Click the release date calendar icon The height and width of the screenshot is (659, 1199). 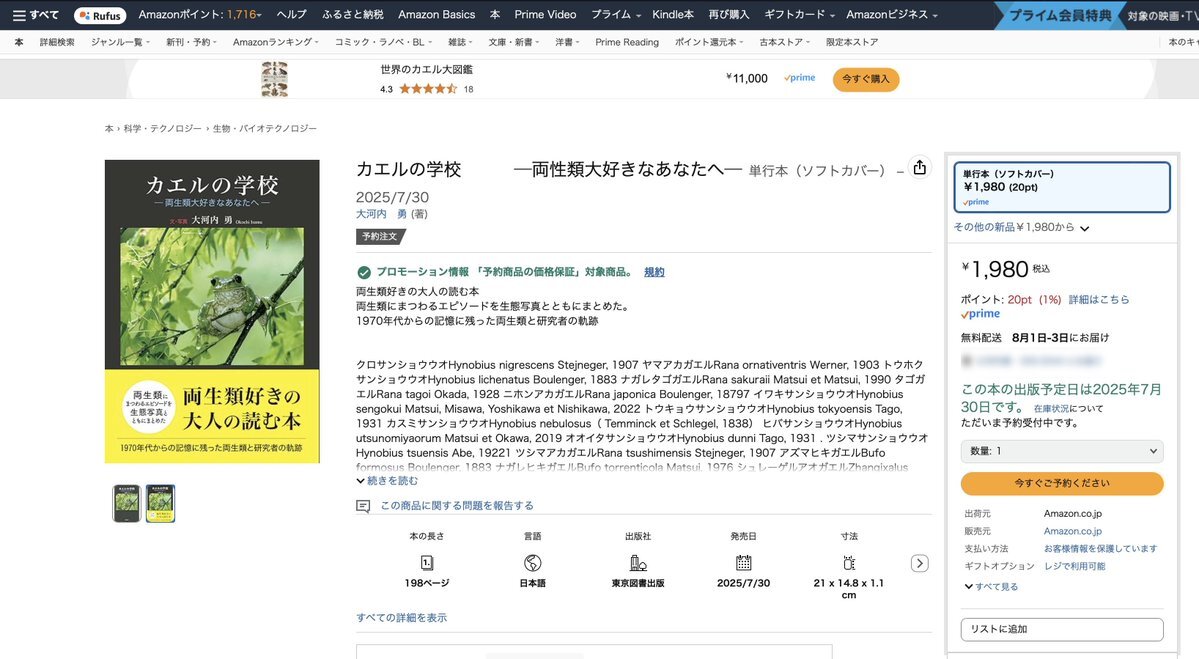click(x=743, y=563)
